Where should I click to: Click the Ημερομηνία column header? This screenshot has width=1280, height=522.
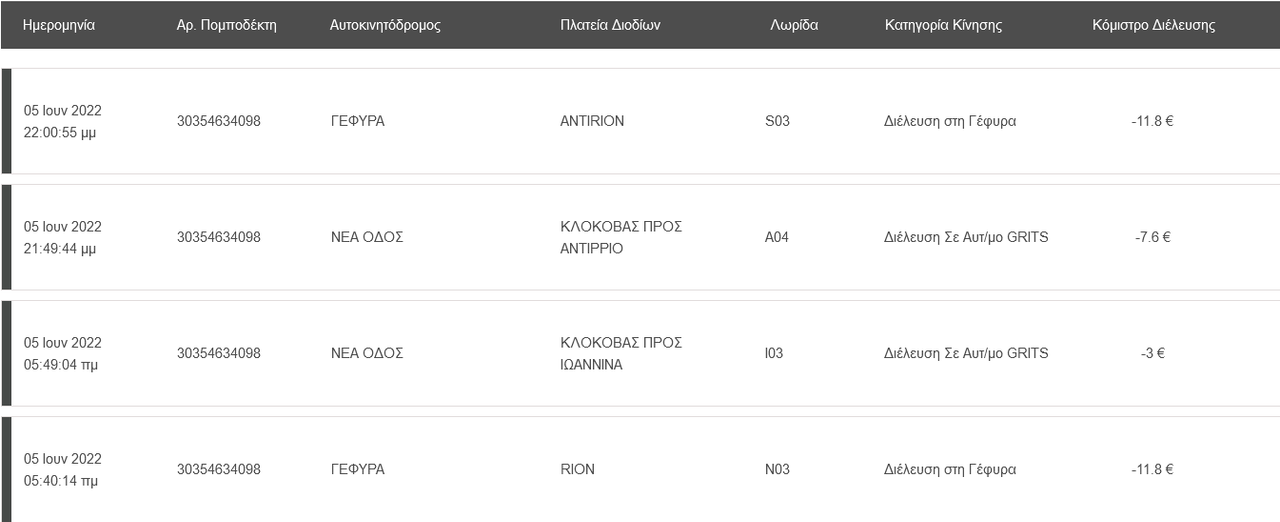tap(59, 25)
